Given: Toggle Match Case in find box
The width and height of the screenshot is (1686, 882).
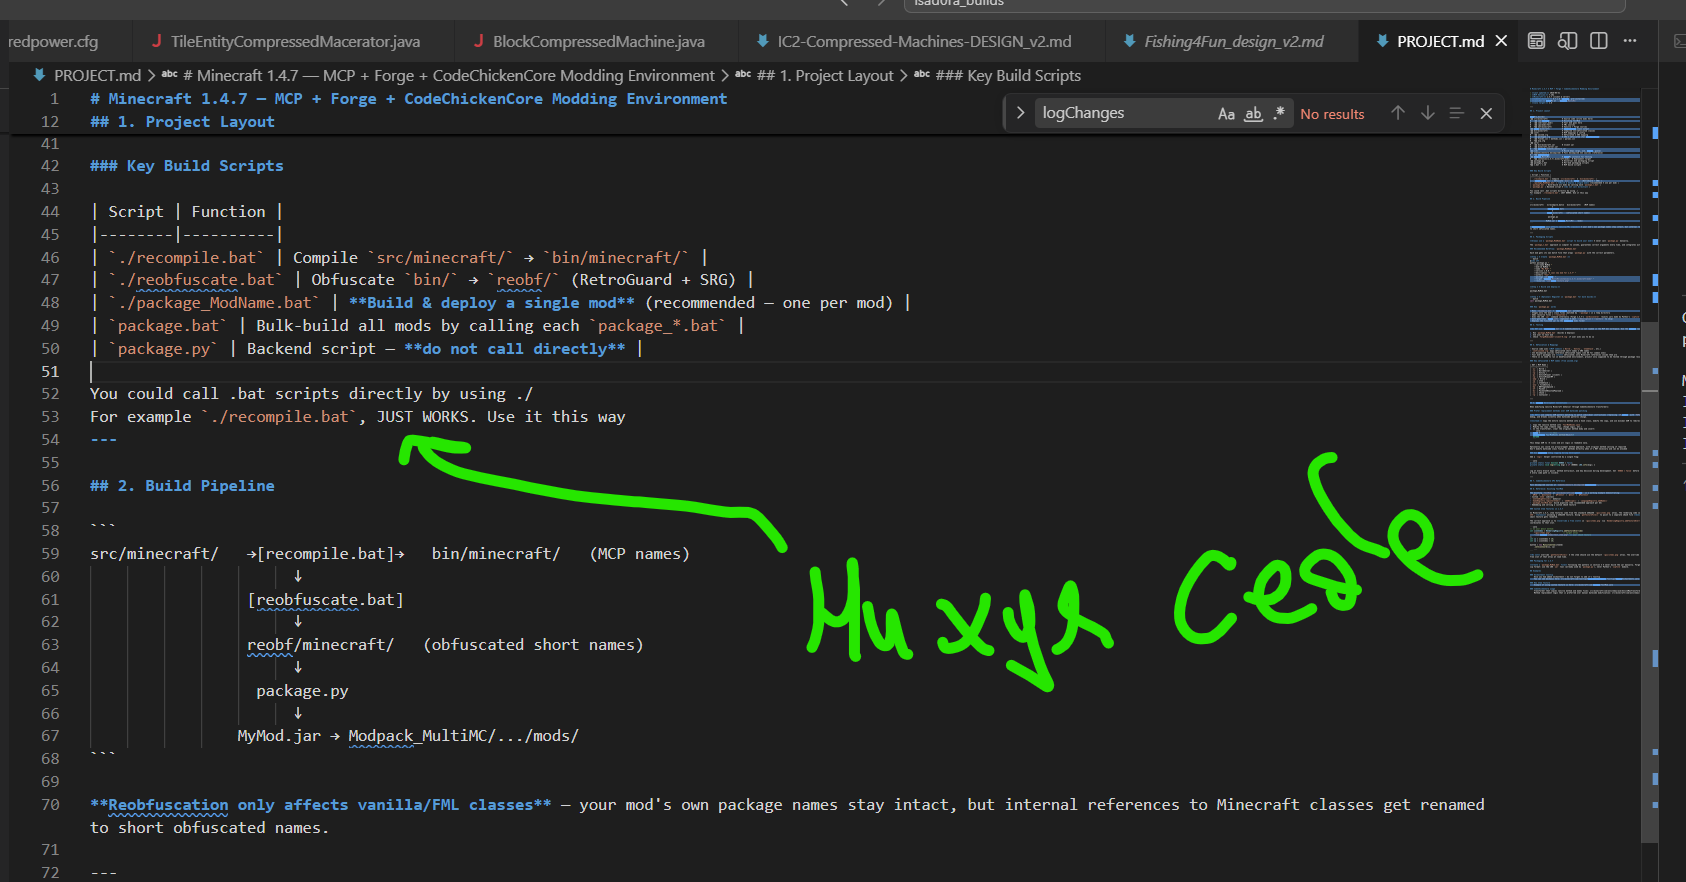Looking at the screenshot, I should (x=1226, y=114).
